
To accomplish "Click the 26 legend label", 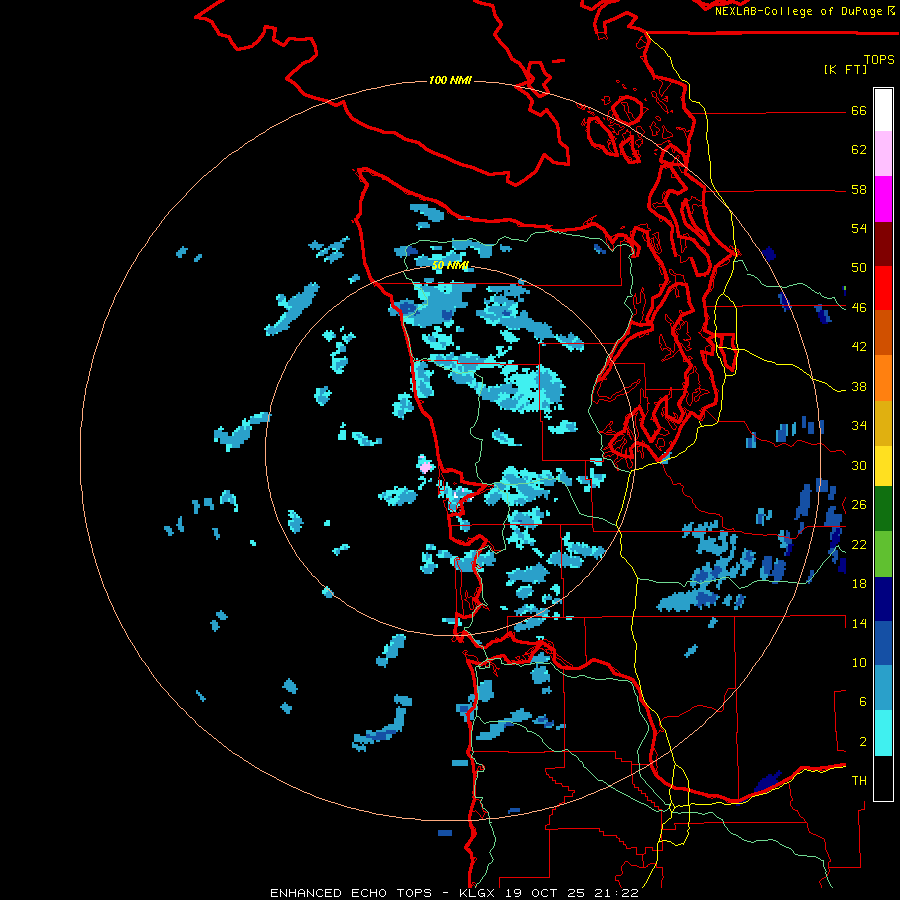I will (859, 505).
